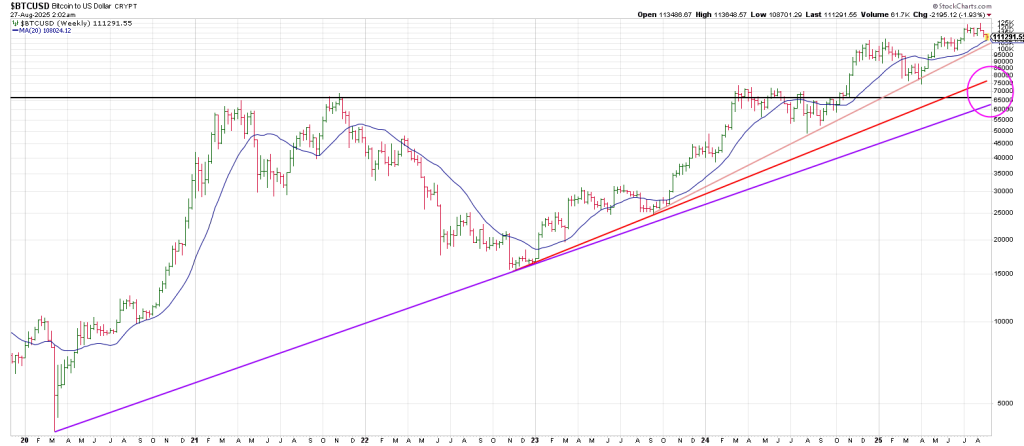Viewport: 1024px width, 446px height.
Task: Click the blue MA(20) legend line marker
Action: coord(13,30)
